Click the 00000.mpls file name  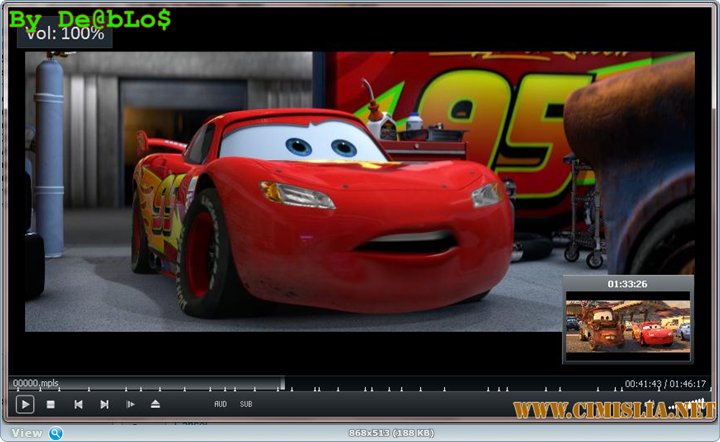click(x=36, y=384)
